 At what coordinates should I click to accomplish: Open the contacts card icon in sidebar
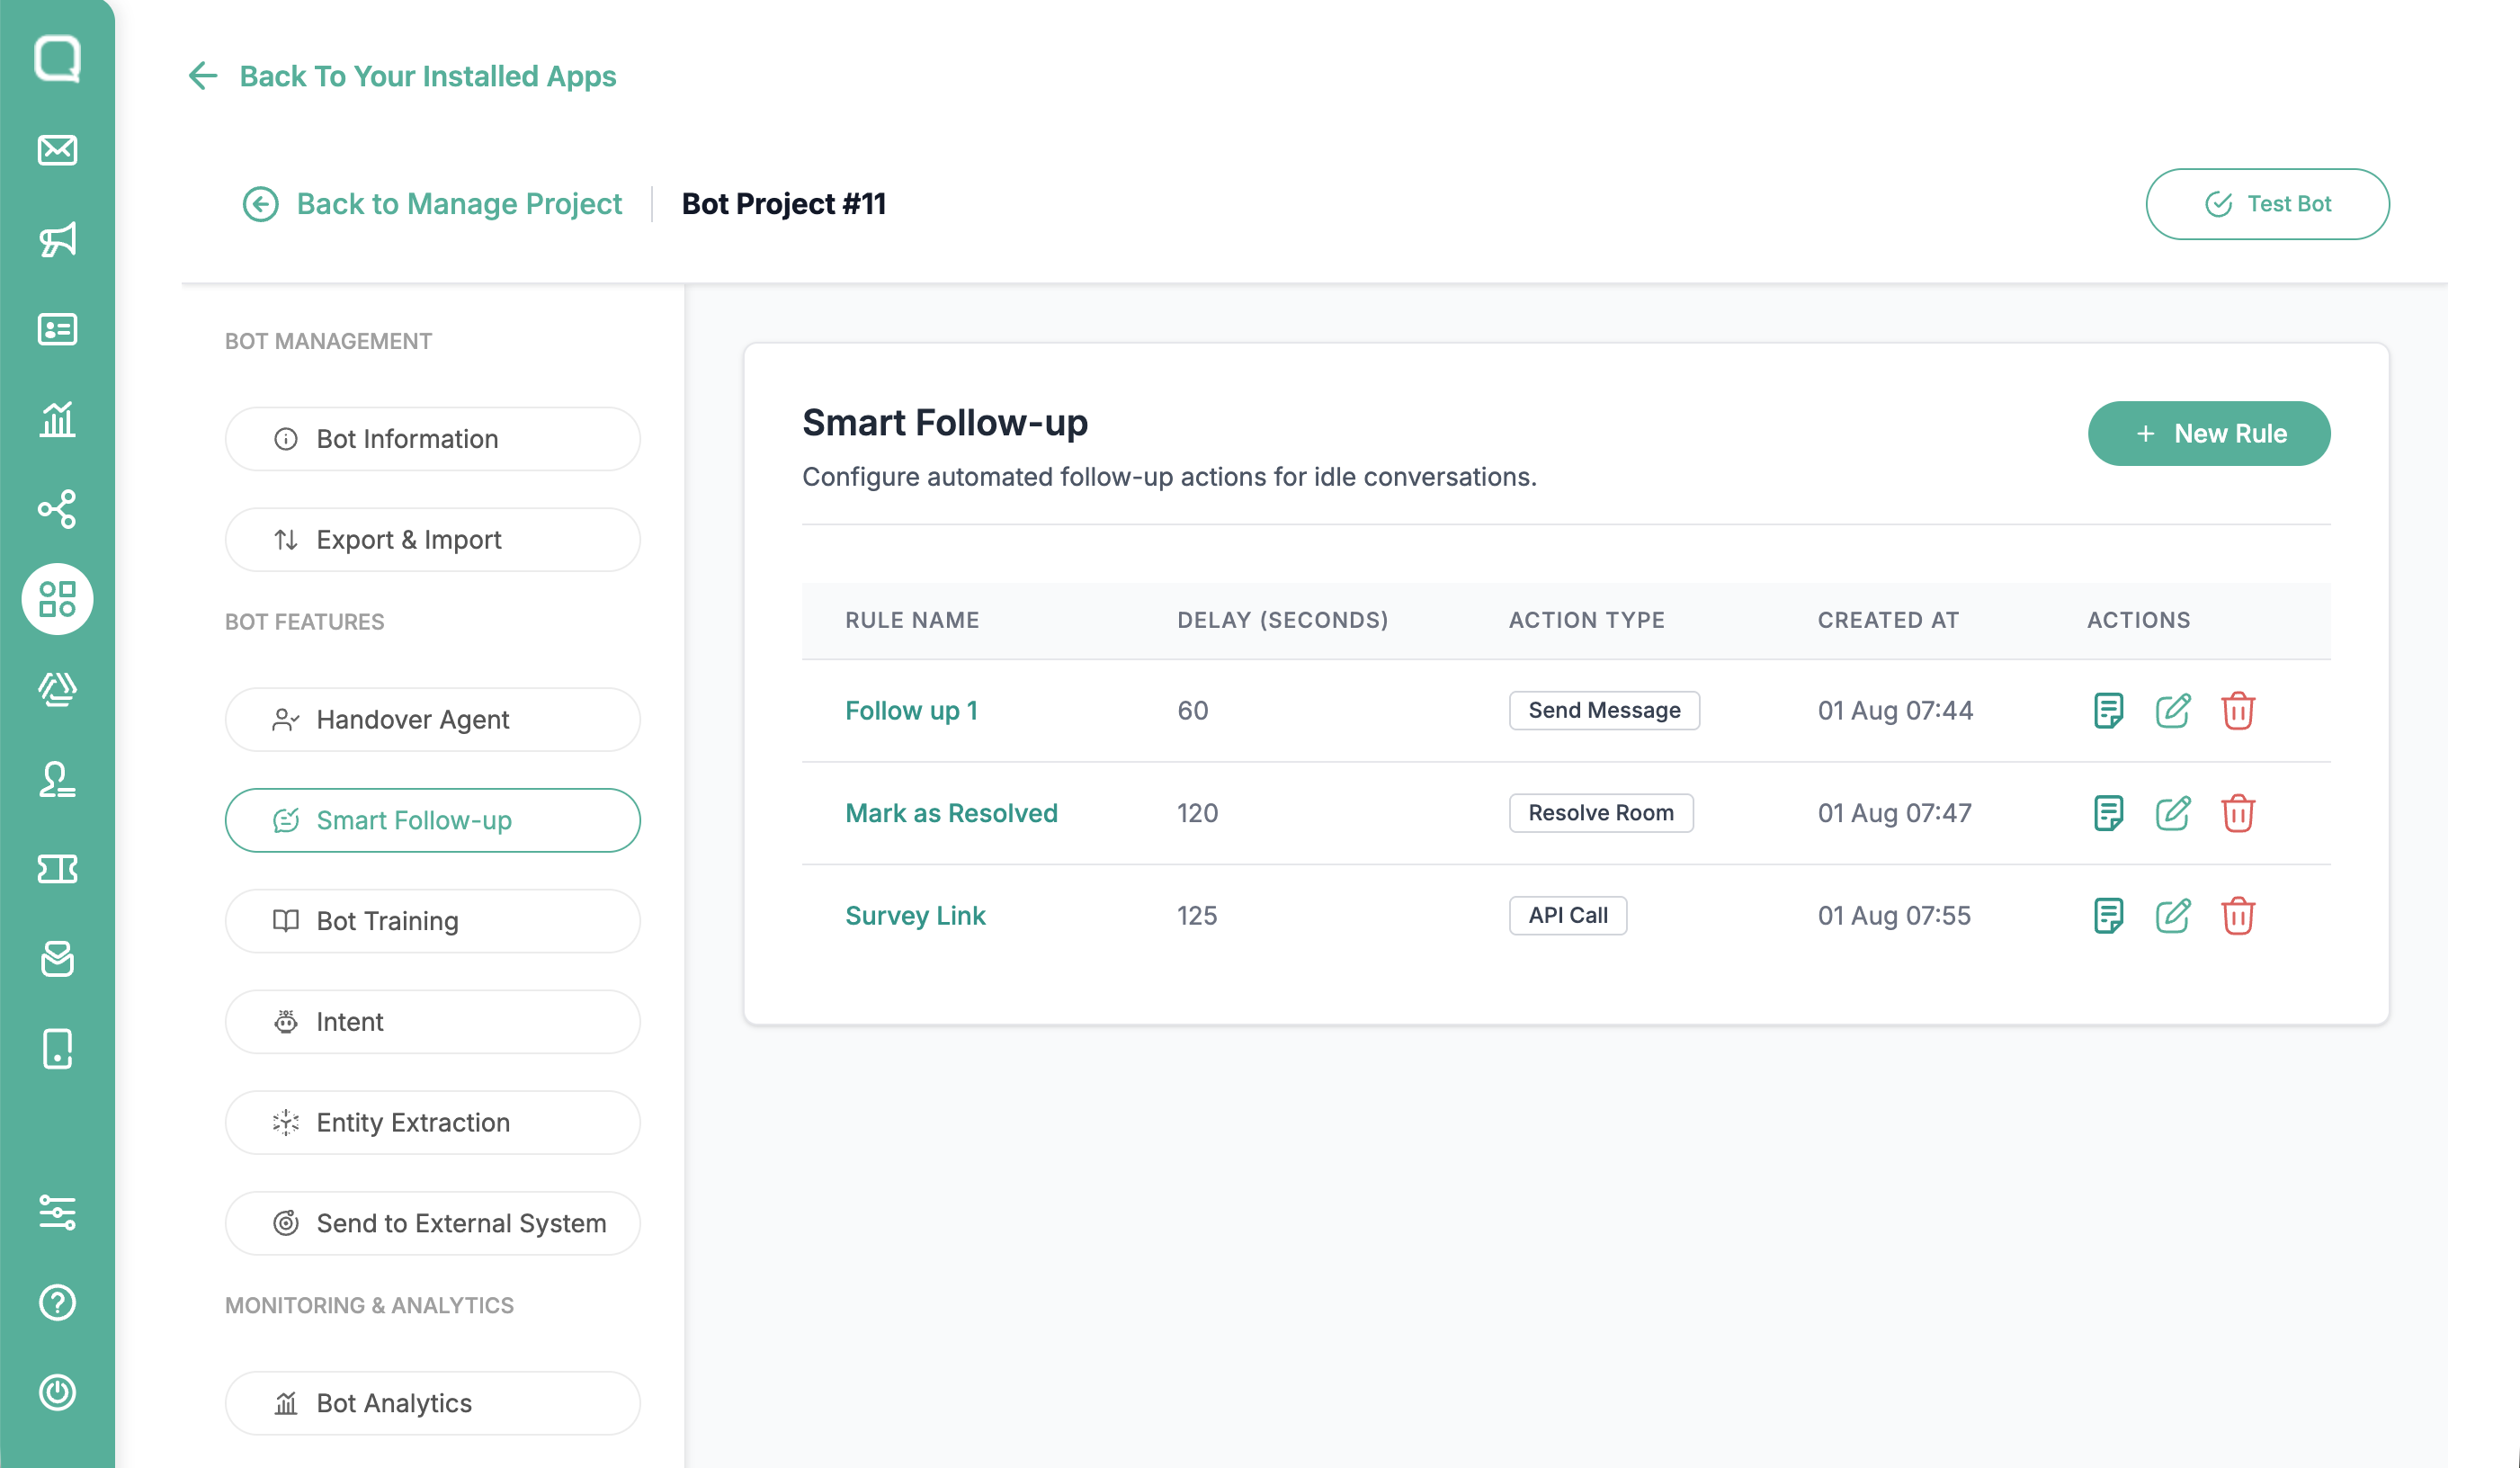click(57, 329)
